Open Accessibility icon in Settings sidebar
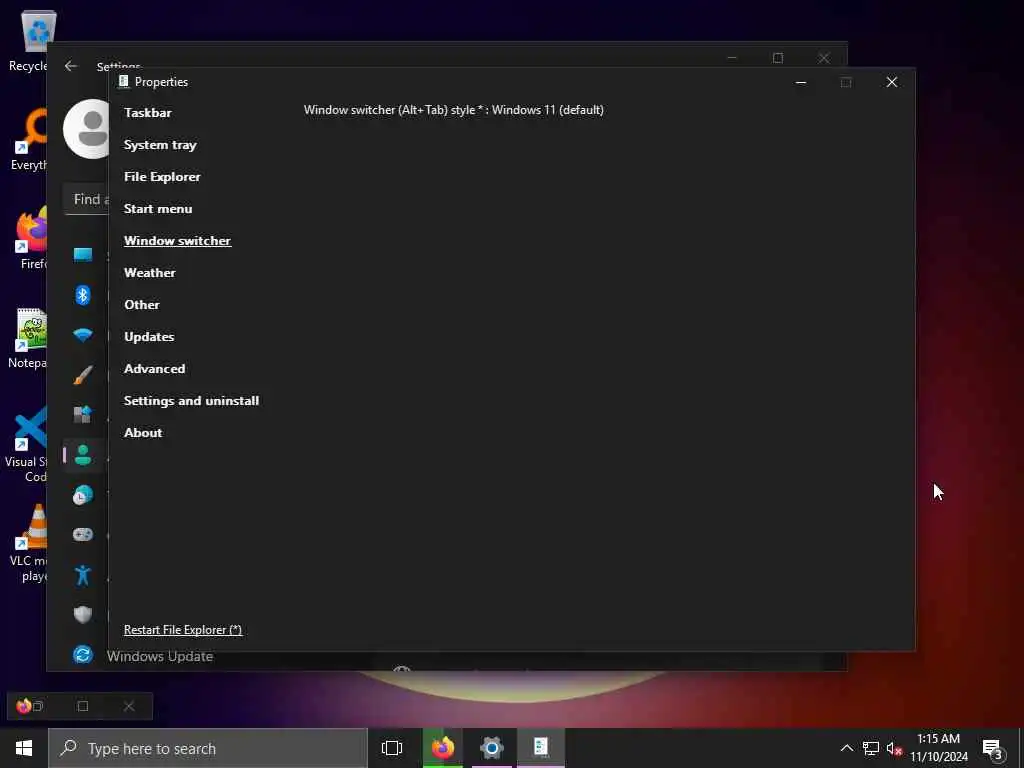This screenshot has height=768, width=1024. point(83,575)
